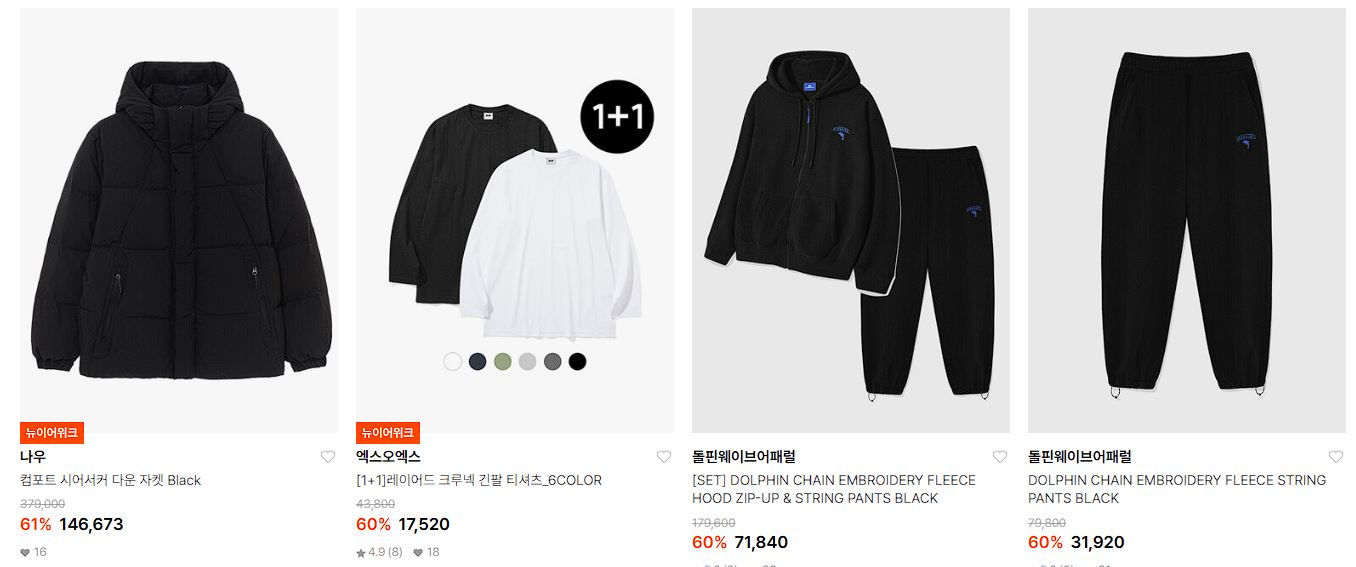Select the white color swatch
This screenshot has width=1356, height=567.
point(453,362)
